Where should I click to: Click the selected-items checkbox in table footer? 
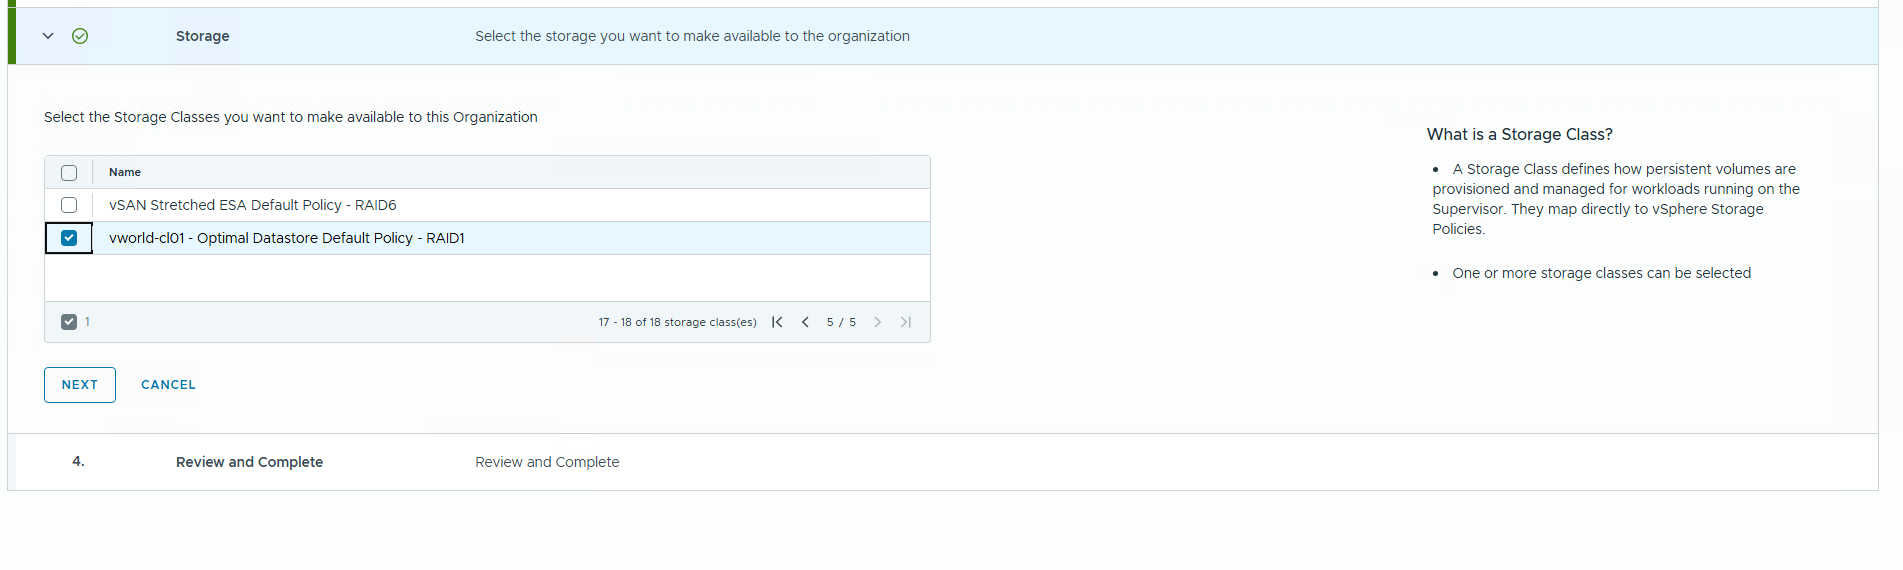[69, 322]
